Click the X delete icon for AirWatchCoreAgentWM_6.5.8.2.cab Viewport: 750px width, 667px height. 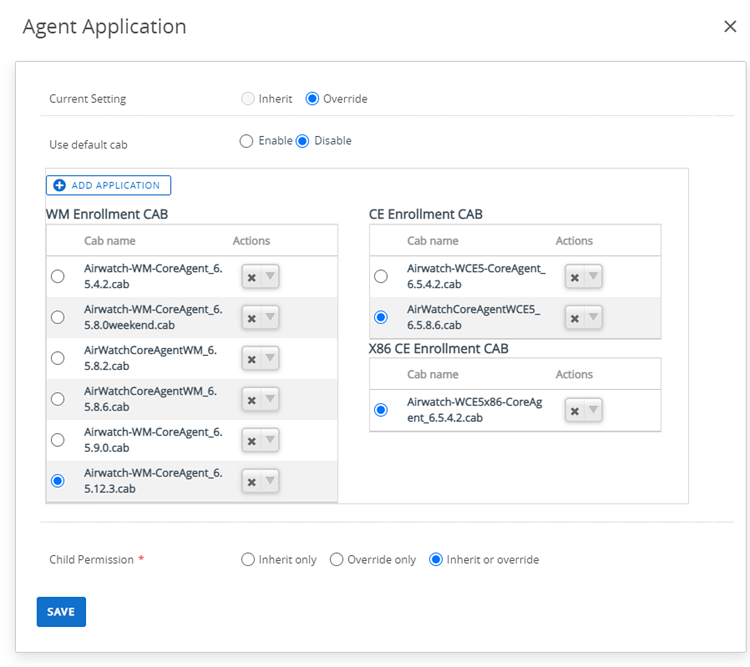point(252,359)
